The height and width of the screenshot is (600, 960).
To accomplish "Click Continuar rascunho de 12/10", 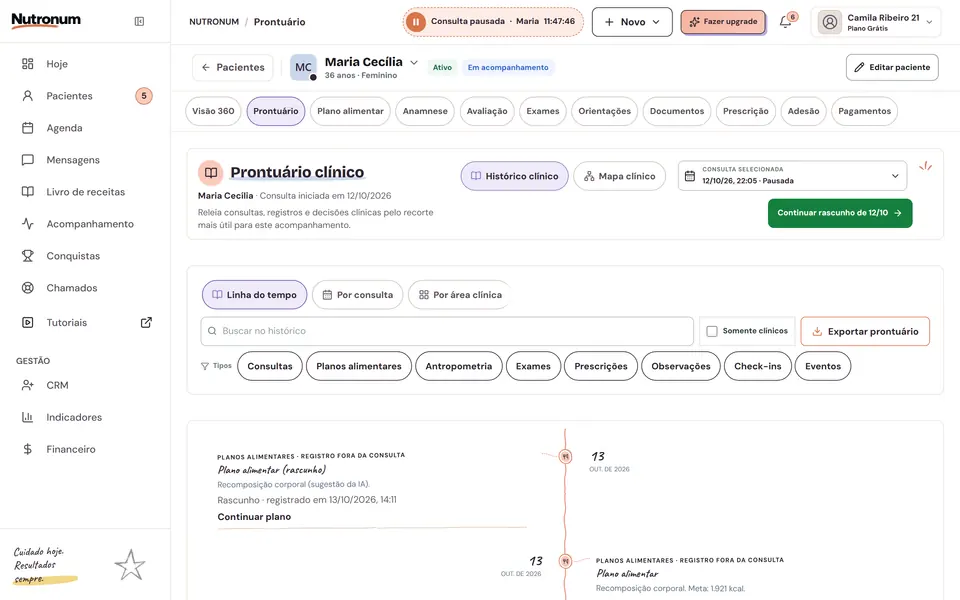I will coord(840,213).
